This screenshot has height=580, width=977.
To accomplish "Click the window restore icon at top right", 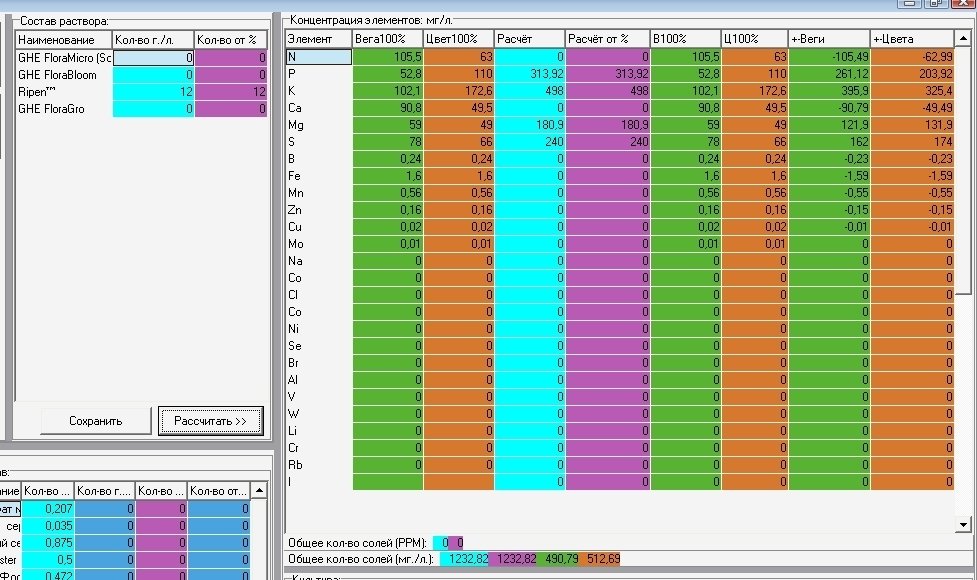I will tap(935, 3).
